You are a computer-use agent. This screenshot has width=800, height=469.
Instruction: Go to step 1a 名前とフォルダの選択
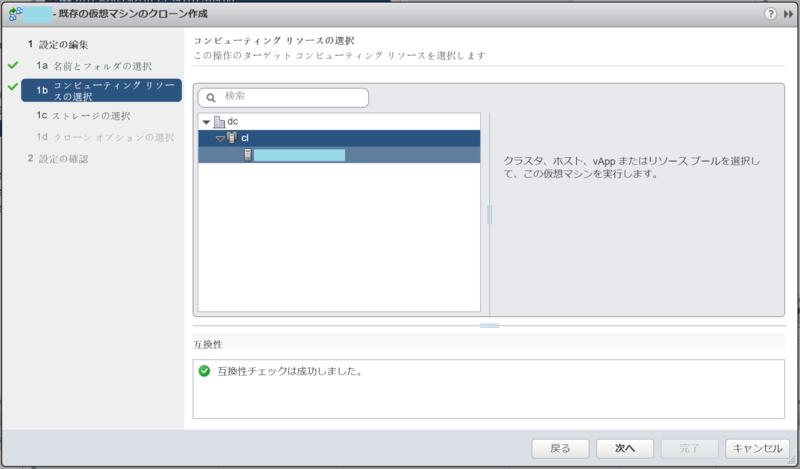coord(94,66)
